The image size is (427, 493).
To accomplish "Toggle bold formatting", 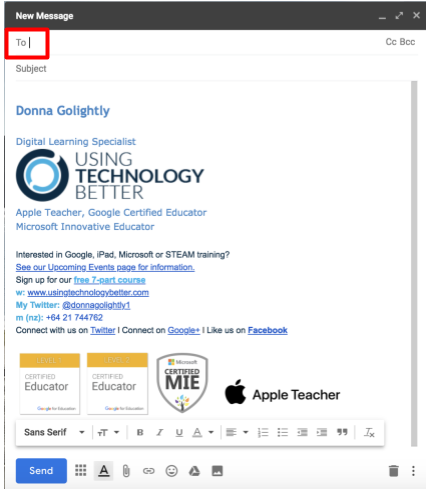I will (140, 433).
